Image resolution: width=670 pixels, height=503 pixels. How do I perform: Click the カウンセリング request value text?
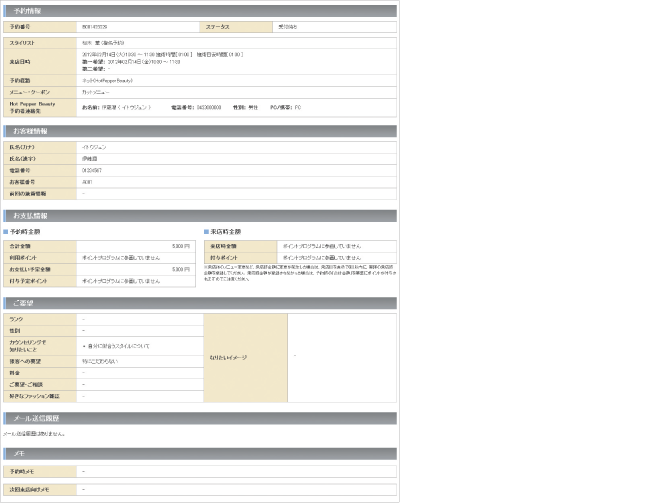click(x=117, y=345)
